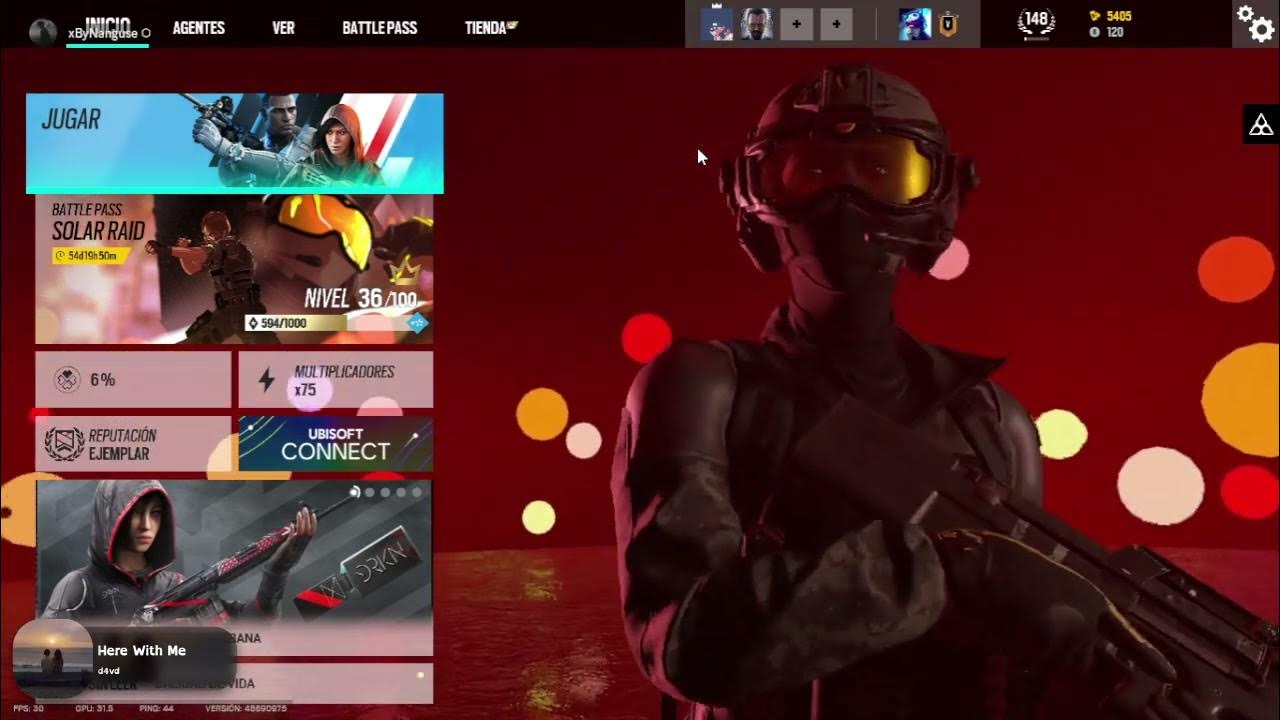Click the reputation laurel emblem icon

coord(64,444)
